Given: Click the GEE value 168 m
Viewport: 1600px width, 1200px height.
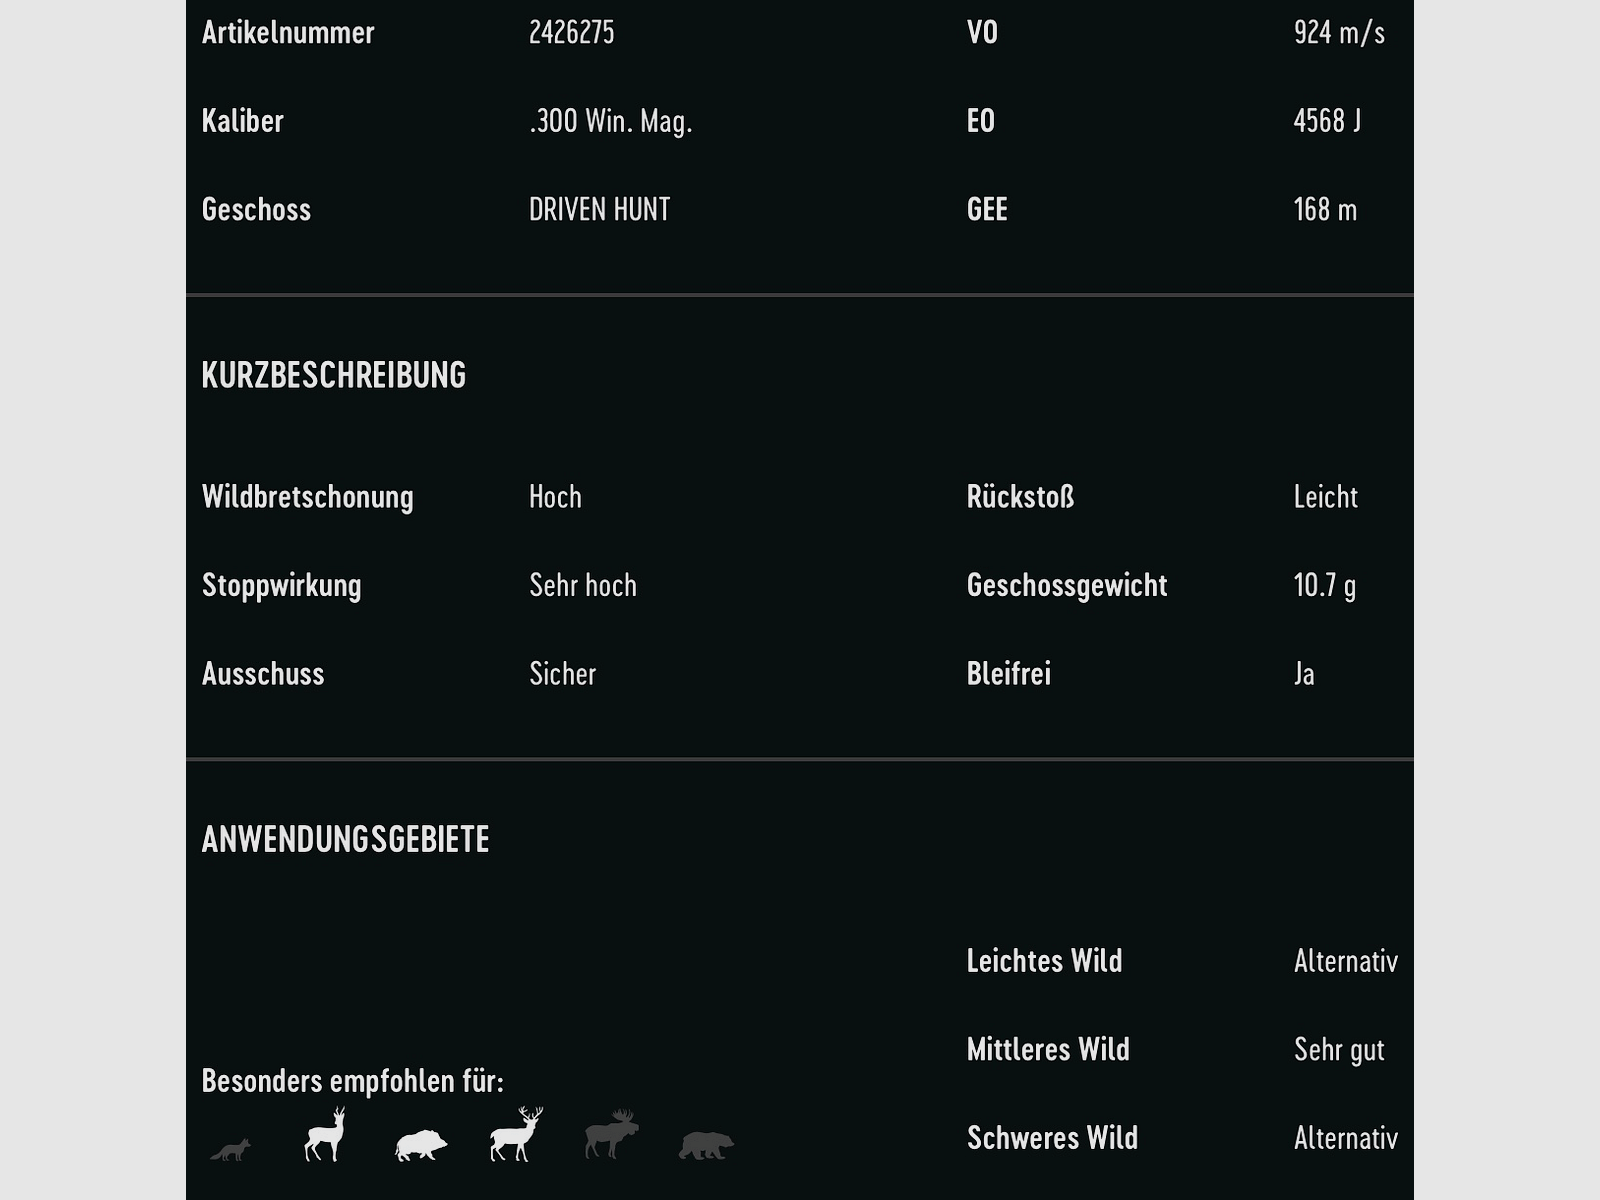Looking at the screenshot, I should pos(1325,210).
